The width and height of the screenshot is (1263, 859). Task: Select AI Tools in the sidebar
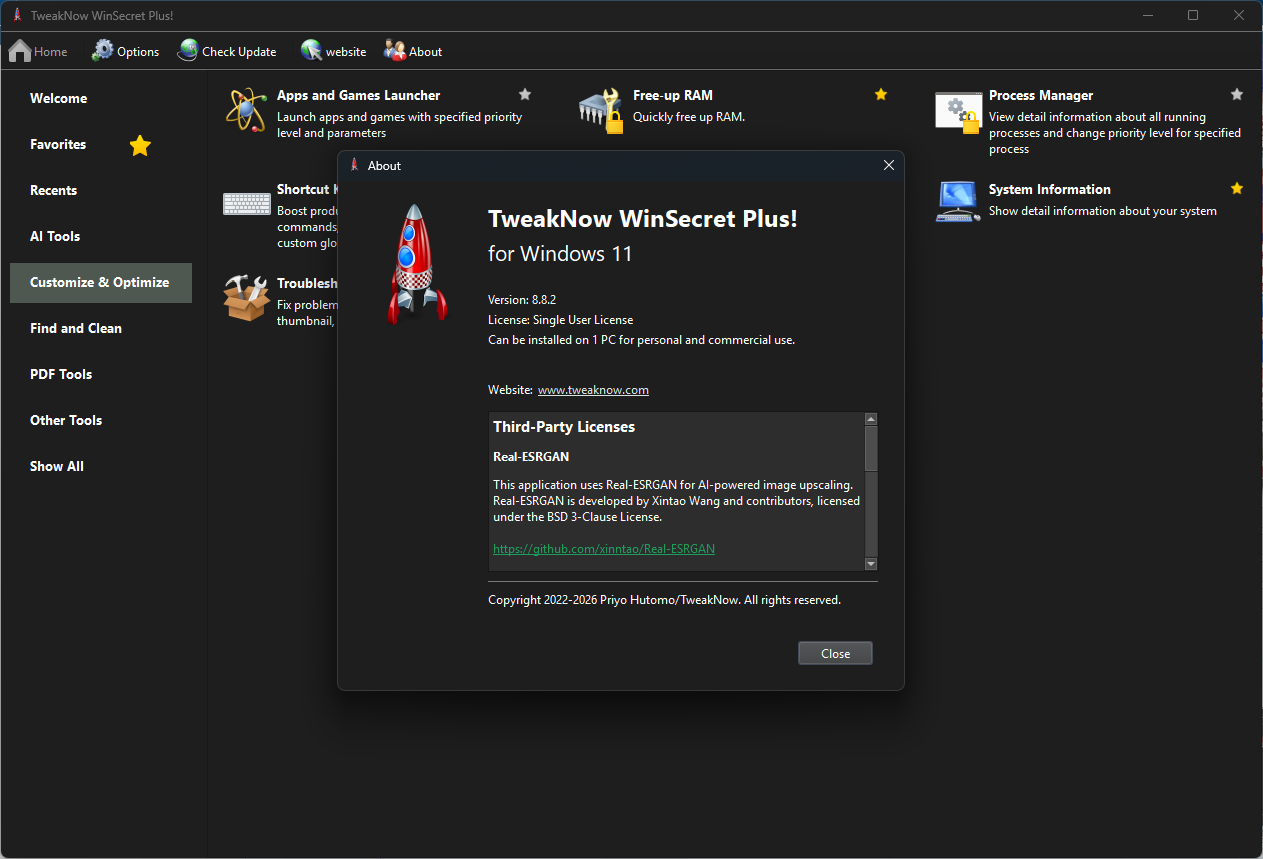tap(55, 236)
